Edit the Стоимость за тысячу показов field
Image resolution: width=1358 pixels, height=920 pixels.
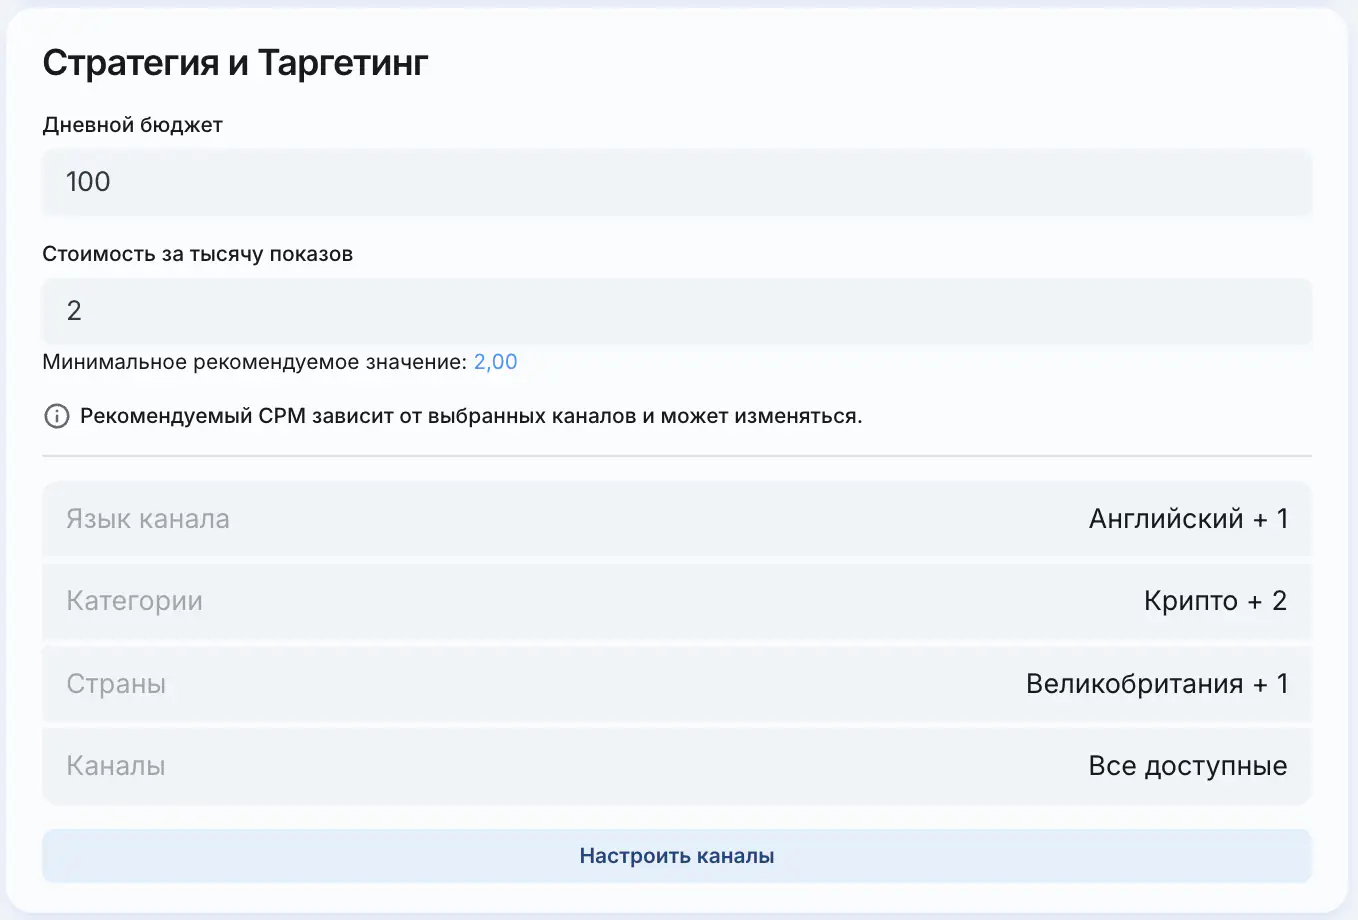click(677, 311)
